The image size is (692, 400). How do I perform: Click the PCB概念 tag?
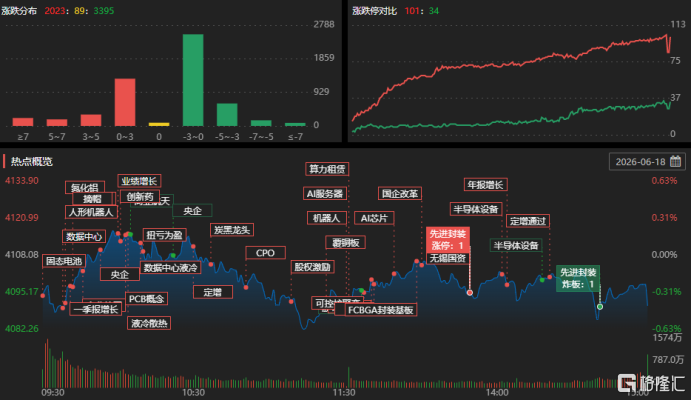click(147, 298)
